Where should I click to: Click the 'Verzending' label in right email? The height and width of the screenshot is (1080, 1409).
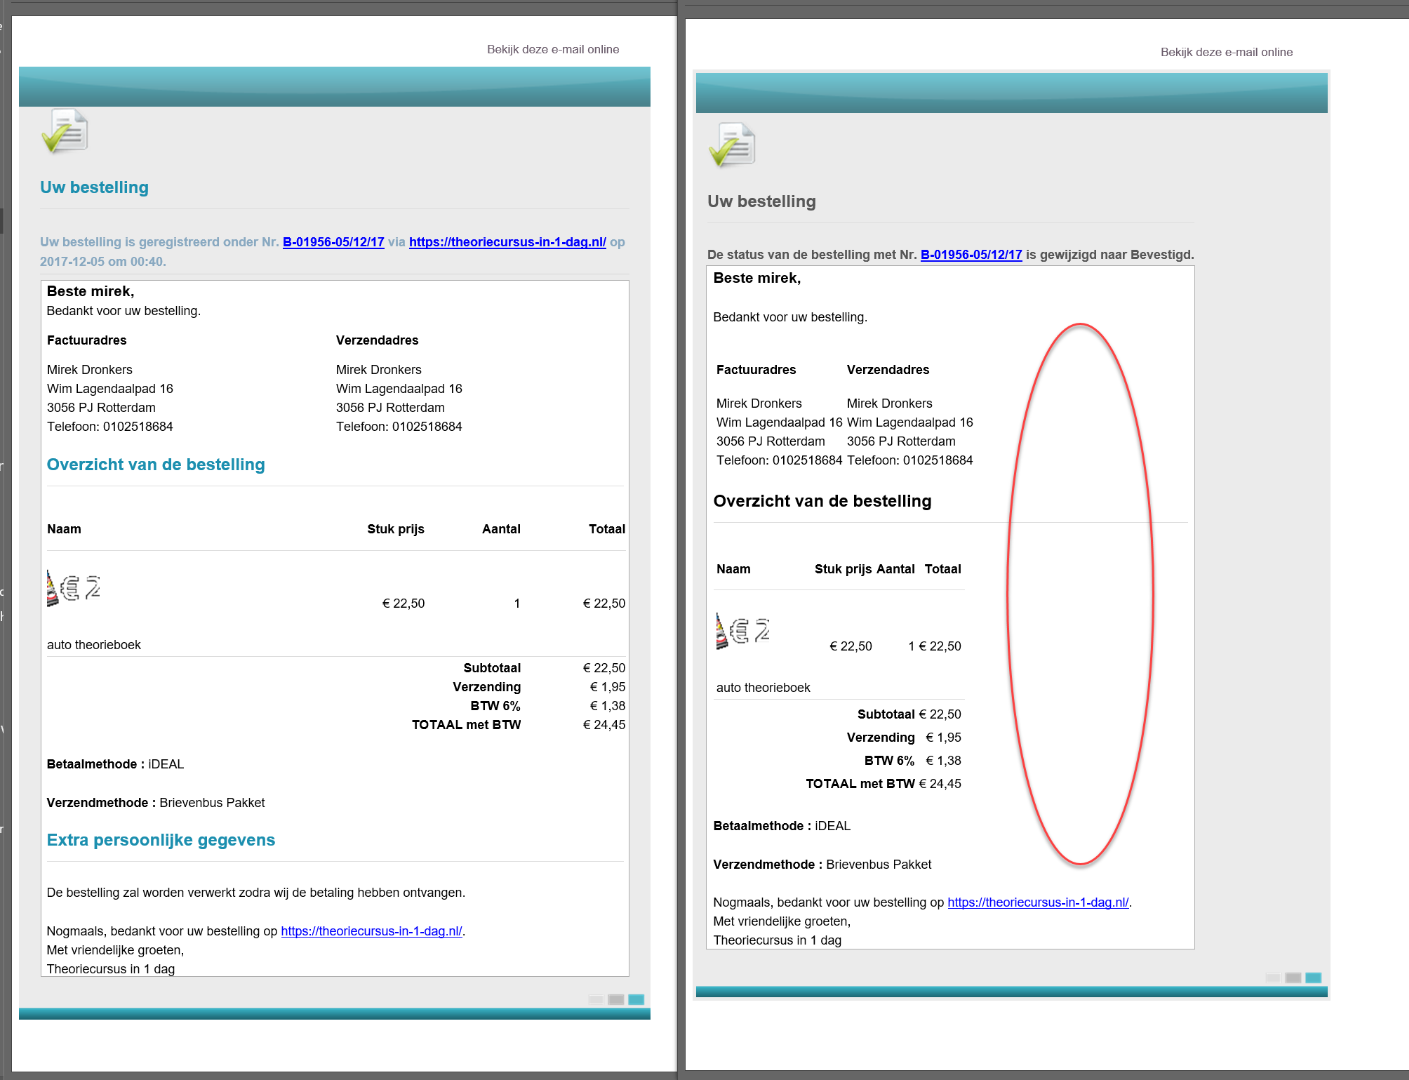coord(881,738)
